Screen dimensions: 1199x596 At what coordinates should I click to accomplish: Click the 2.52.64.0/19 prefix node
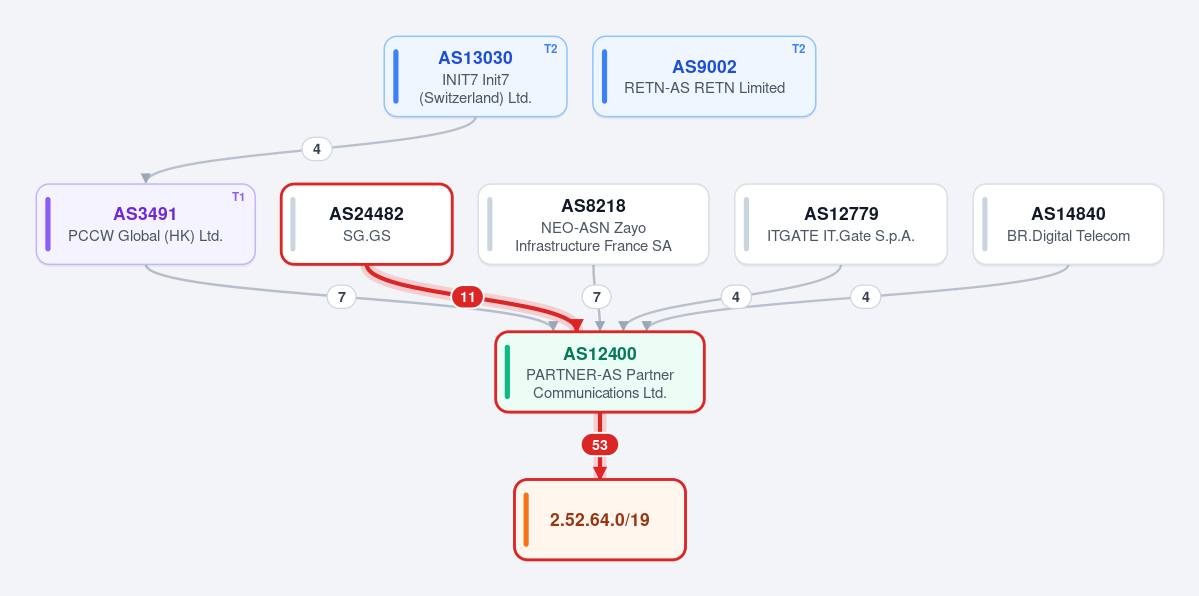tap(600, 519)
